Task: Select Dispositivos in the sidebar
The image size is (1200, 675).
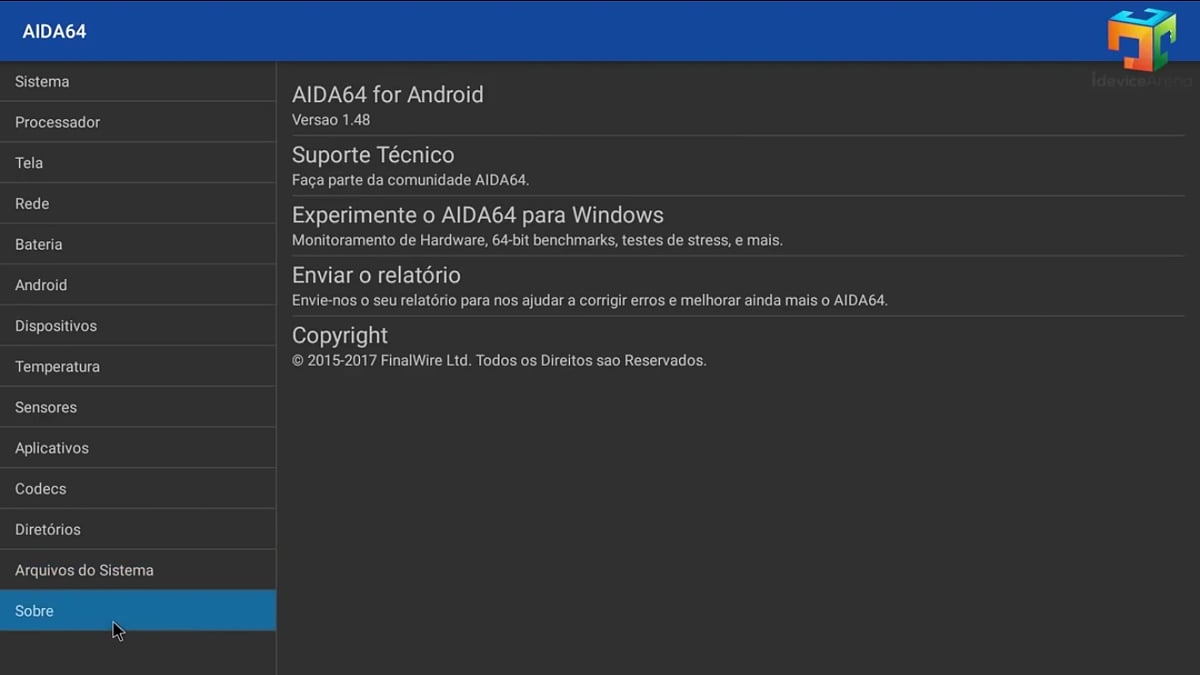Action: pos(55,325)
